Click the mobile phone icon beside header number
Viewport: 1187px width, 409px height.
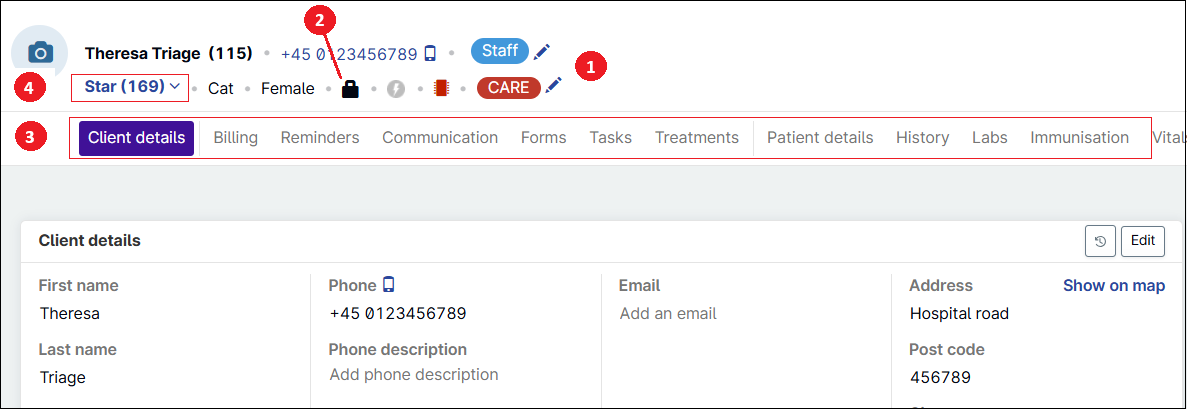[430, 54]
